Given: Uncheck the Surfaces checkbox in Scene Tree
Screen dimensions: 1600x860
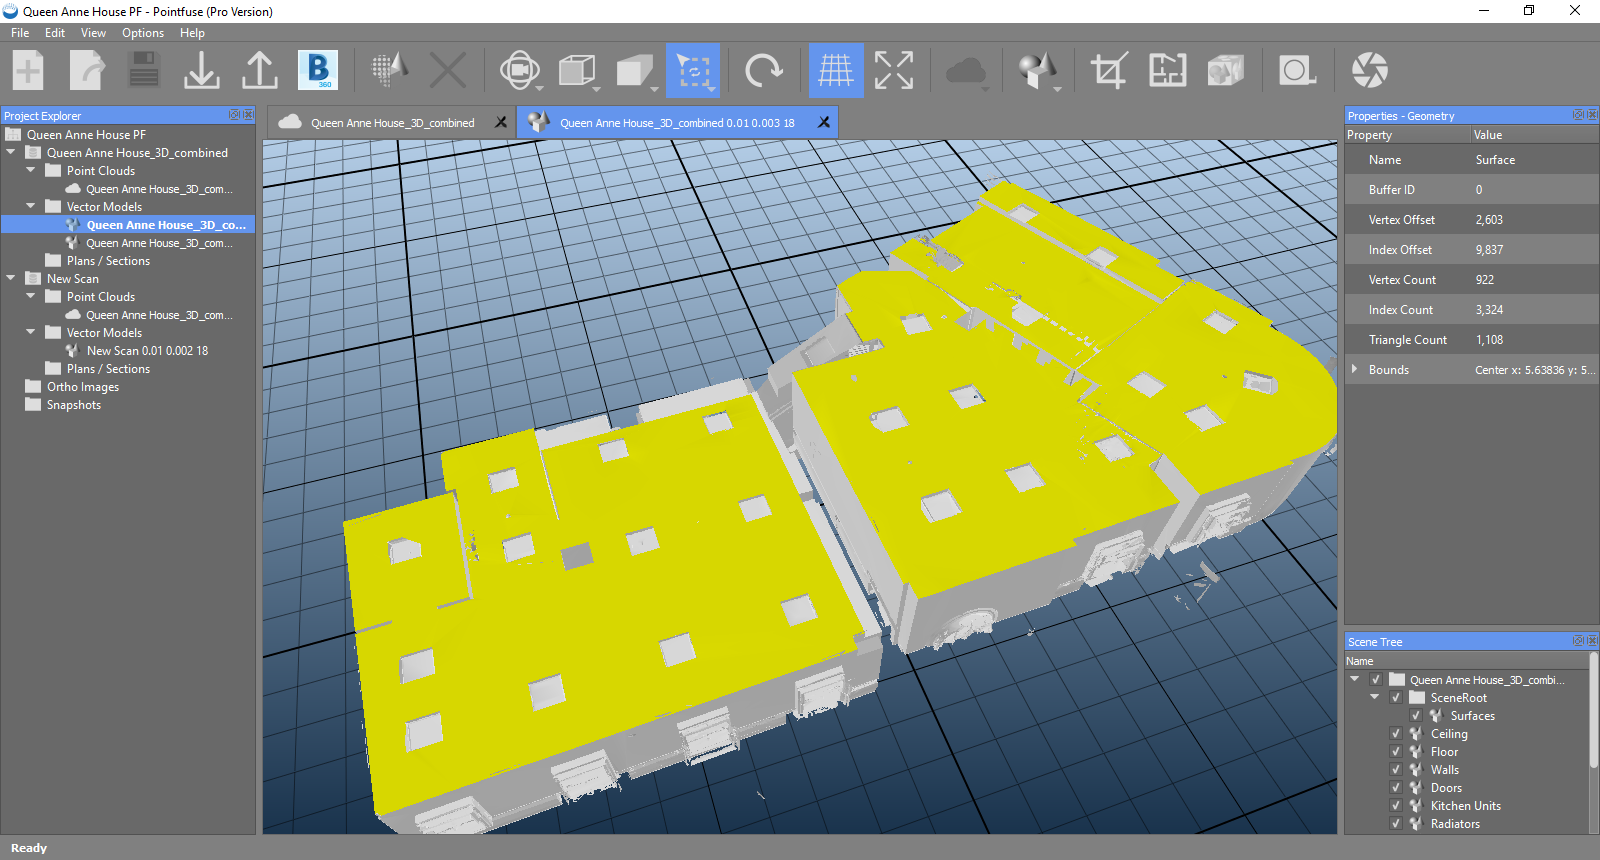Looking at the screenshot, I should click(1416, 716).
